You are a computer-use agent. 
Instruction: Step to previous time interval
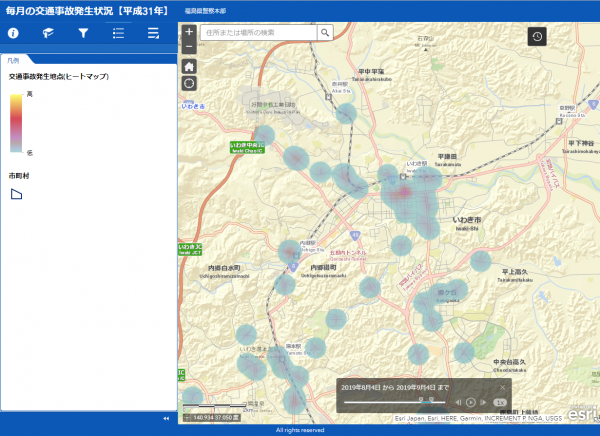pos(458,402)
